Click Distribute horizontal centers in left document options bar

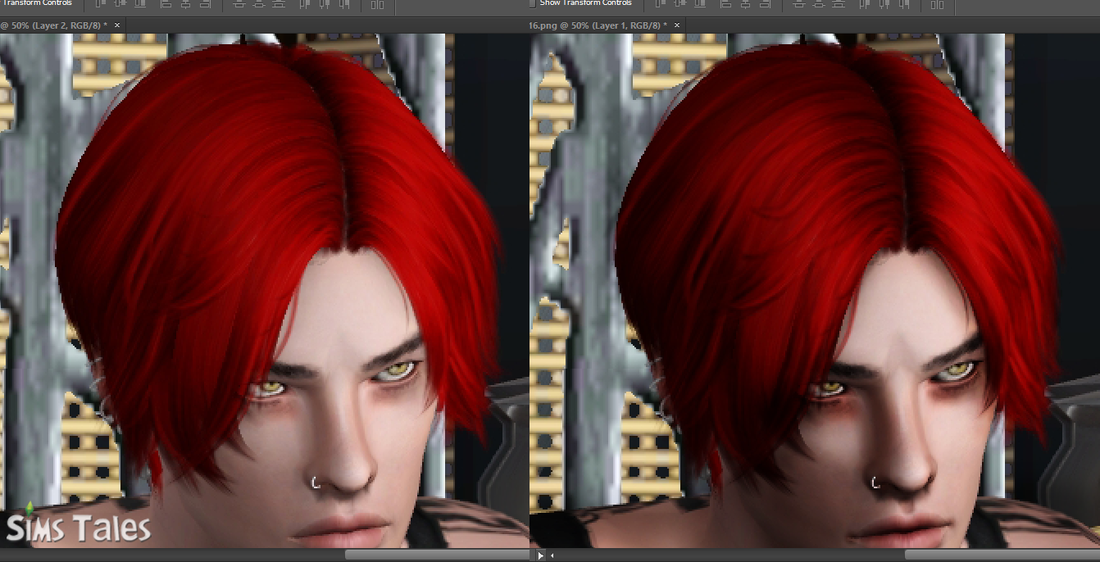click(324, 4)
